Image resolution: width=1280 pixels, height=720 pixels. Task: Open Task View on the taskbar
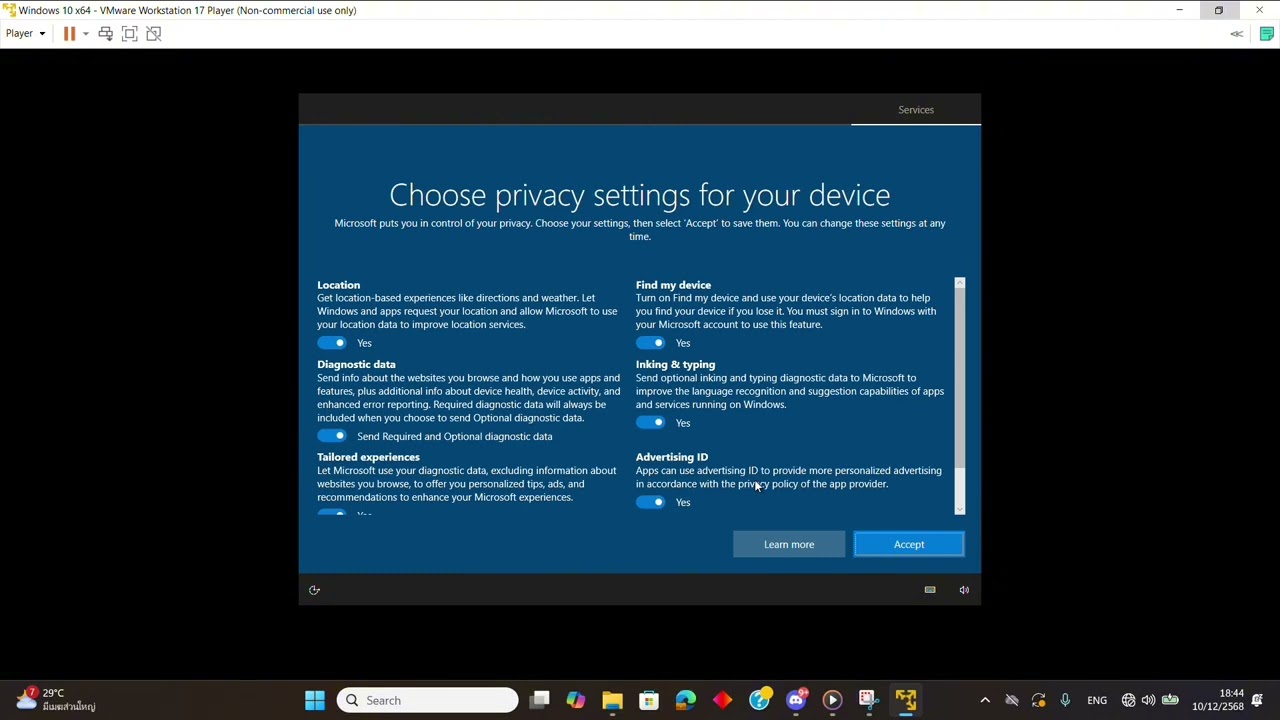pos(540,700)
